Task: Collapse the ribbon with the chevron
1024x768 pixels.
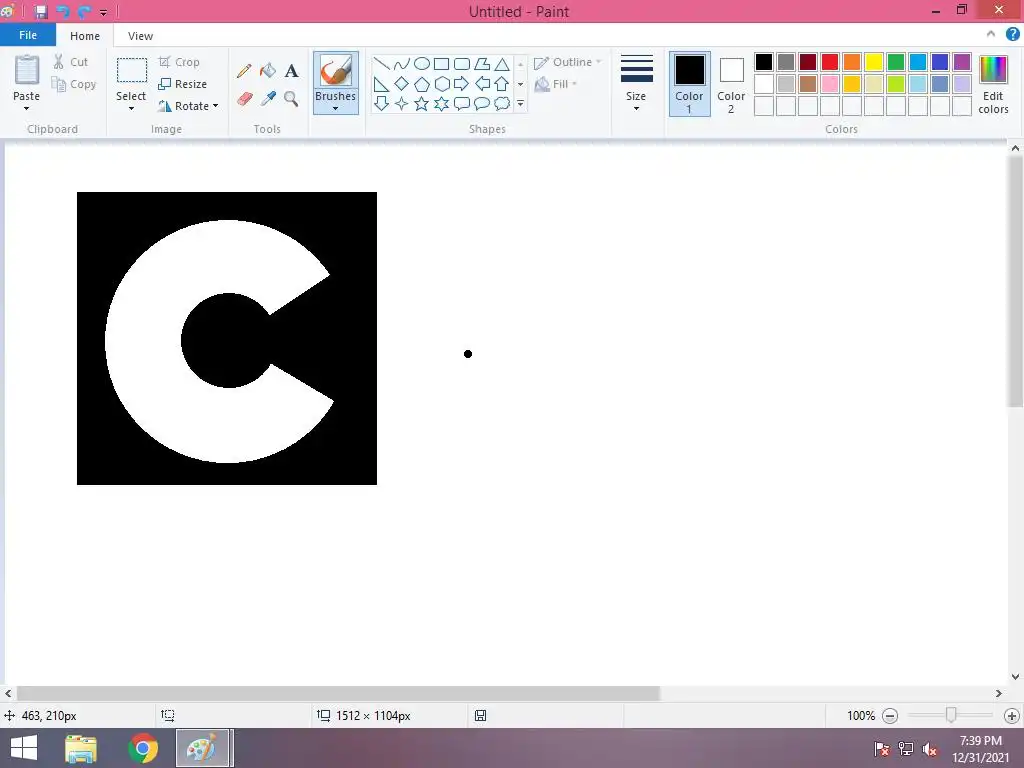Action: (991, 34)
